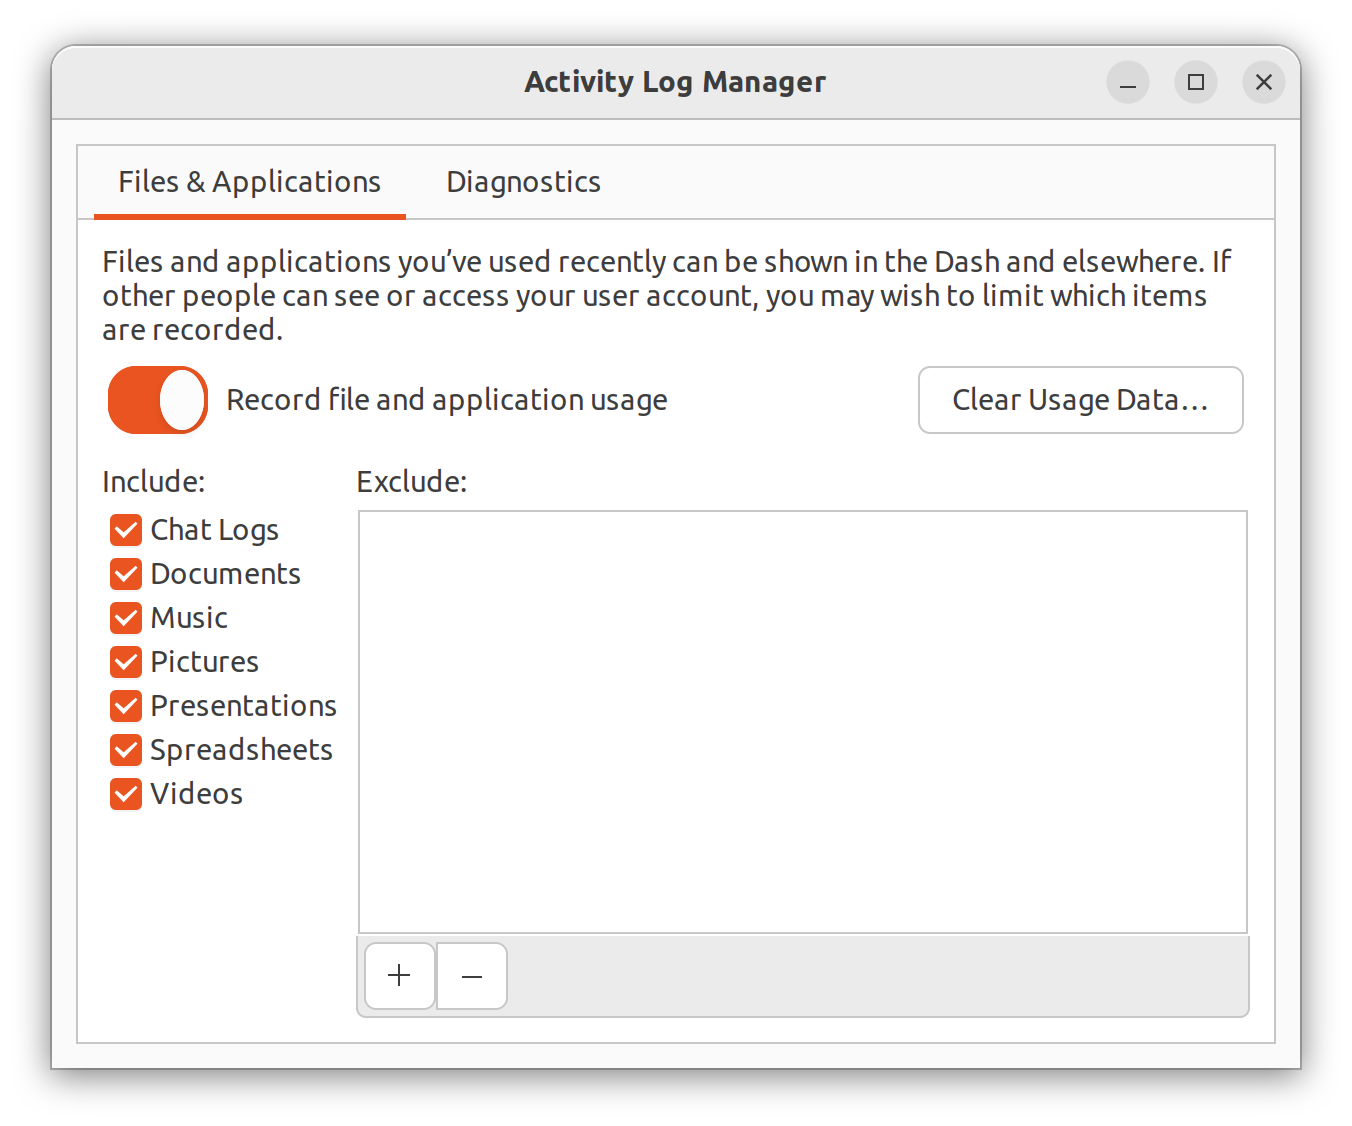Viewport: 1352px width, 1126px height.
Task: Uncheck the Videos checkbox
Action: [126, 794]
